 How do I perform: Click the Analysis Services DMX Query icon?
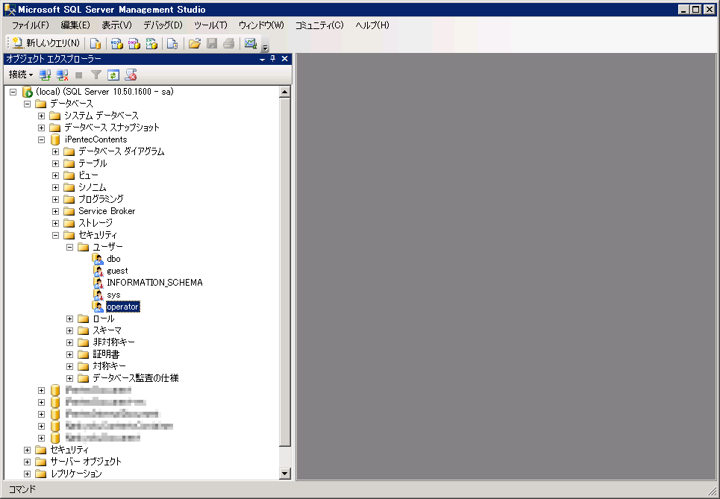click(x=134, y=44)
